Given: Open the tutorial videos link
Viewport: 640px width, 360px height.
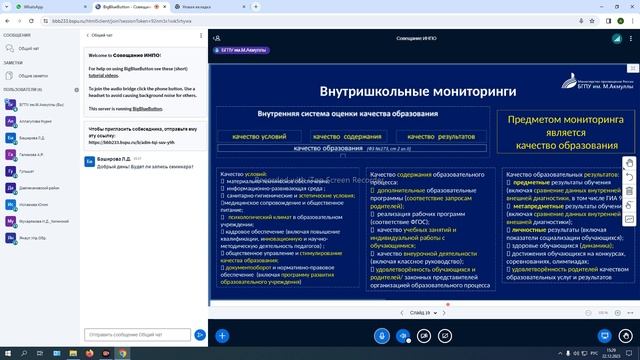Looking at the screenshot, I should pyautogui.click(x=103, y=76).
